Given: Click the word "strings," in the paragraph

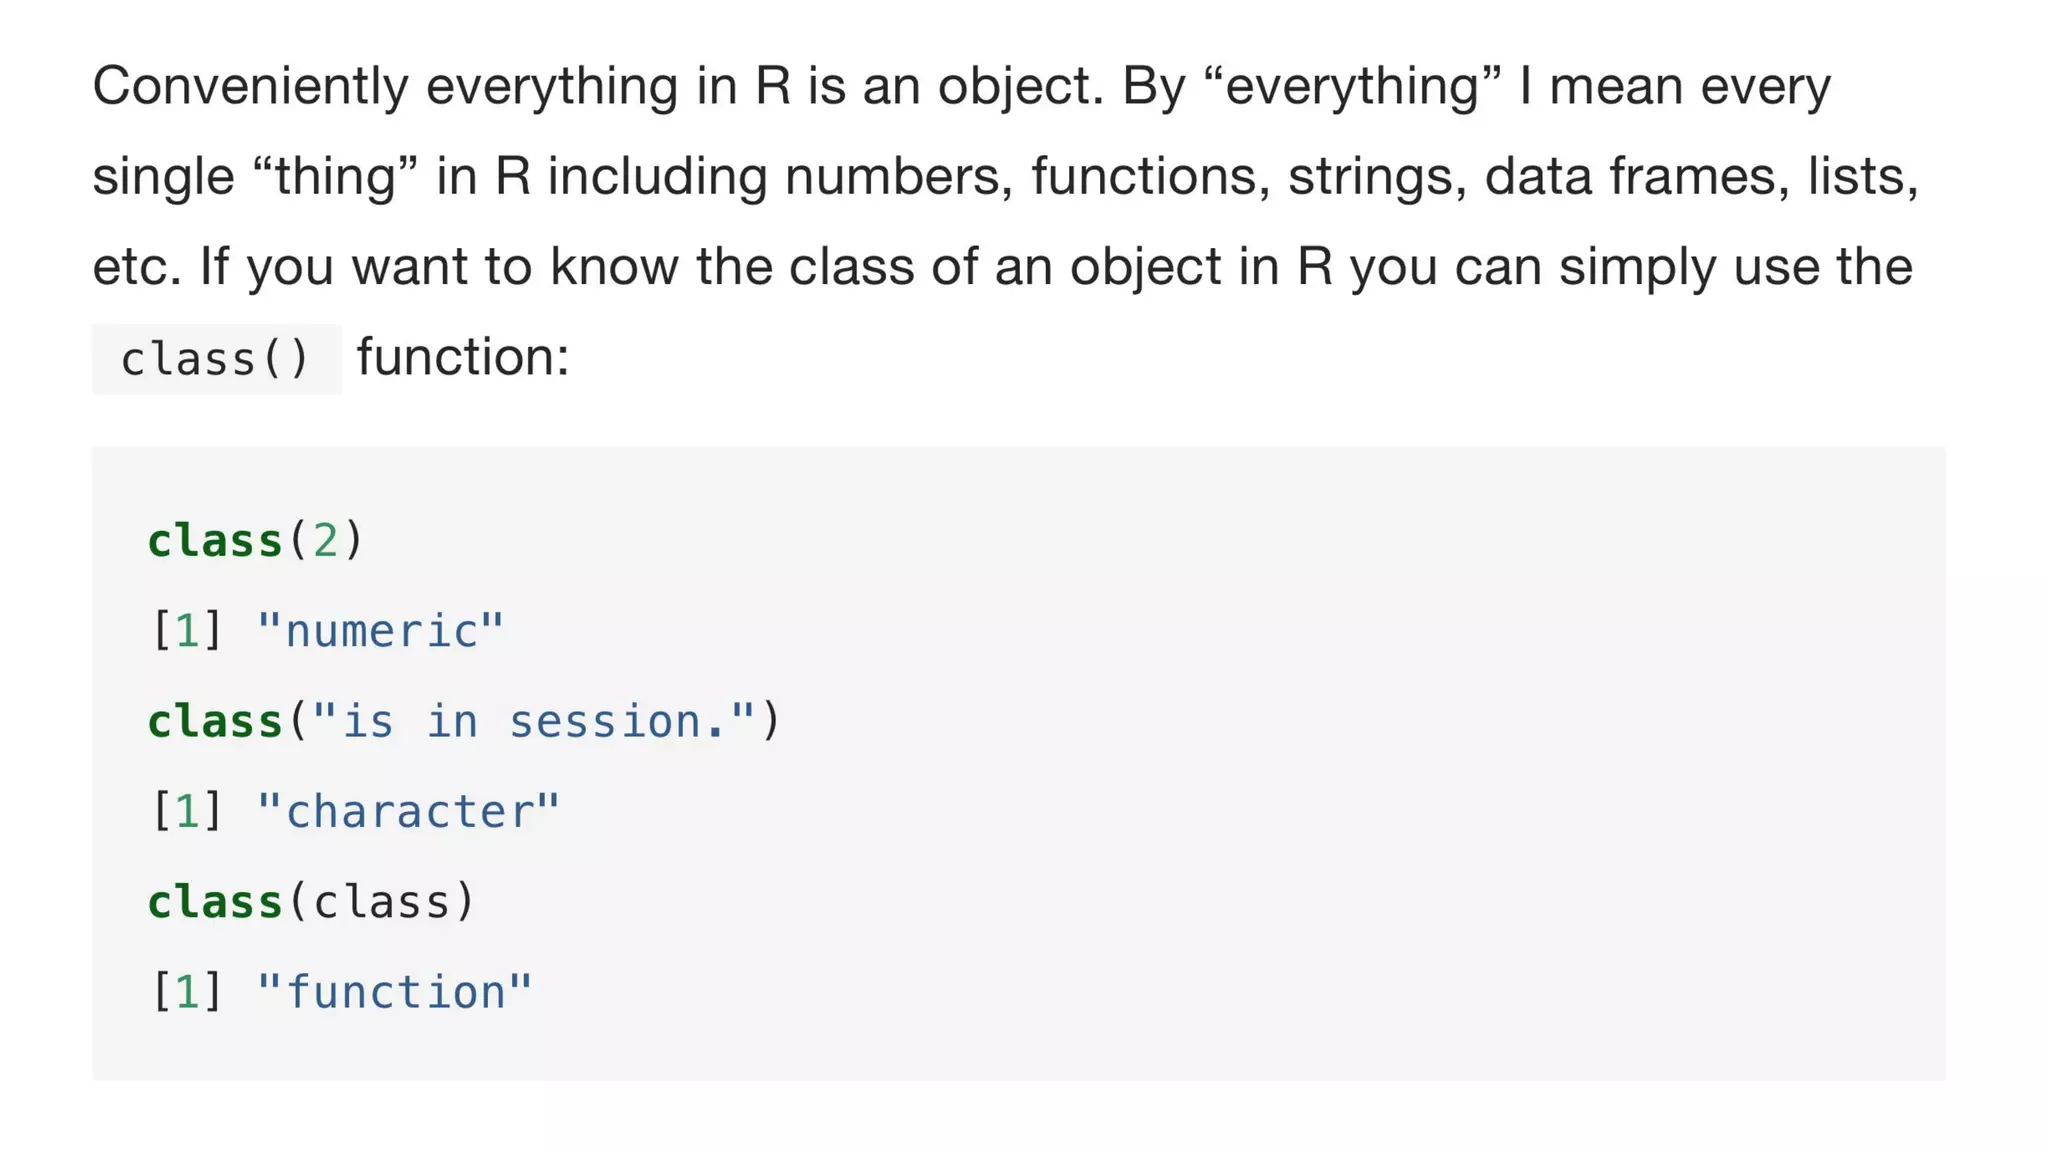Looking at the screenshot, I should (x=1377, y=177).
